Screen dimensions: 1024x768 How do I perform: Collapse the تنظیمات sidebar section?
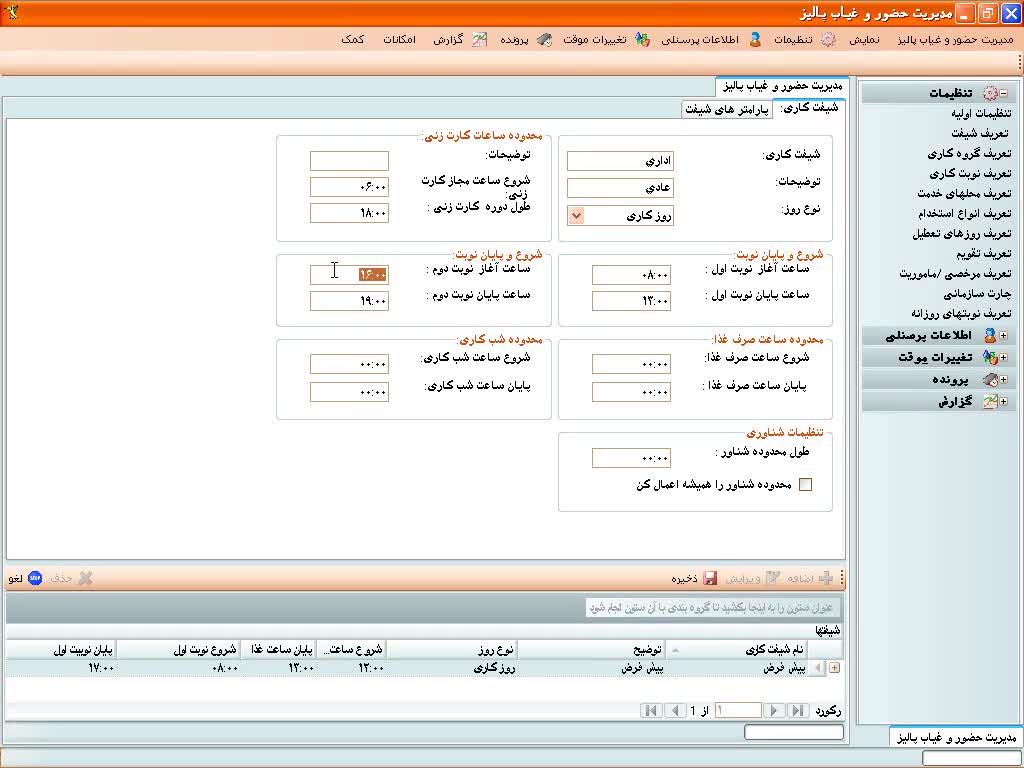[x=1003, y=93]
